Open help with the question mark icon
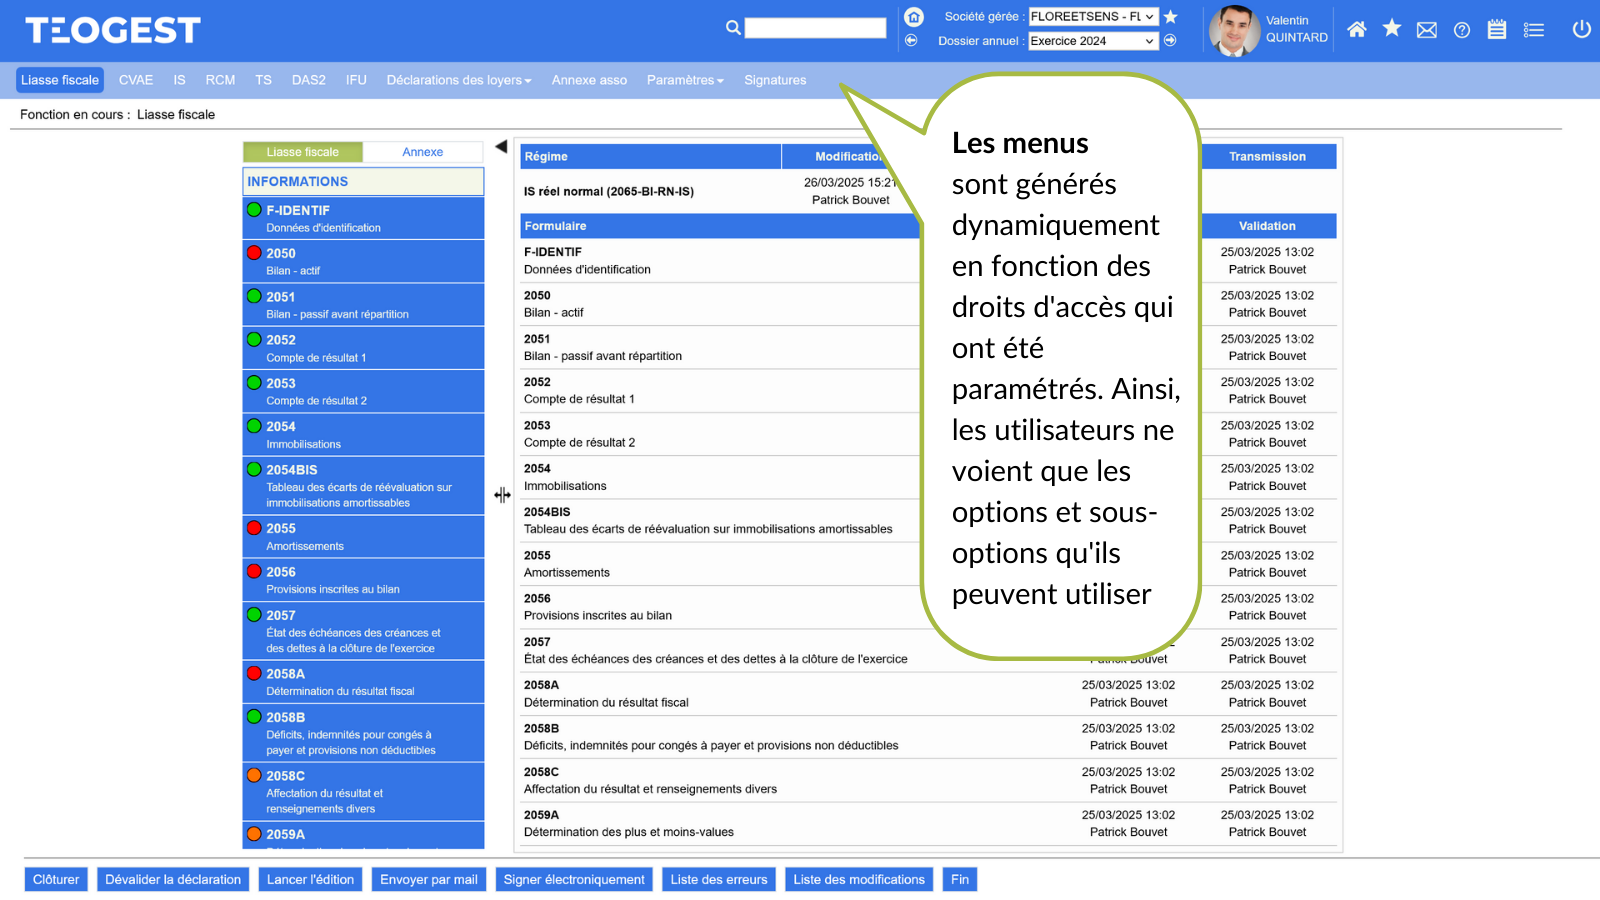 pyautogui.click(x=1462, y=30)
